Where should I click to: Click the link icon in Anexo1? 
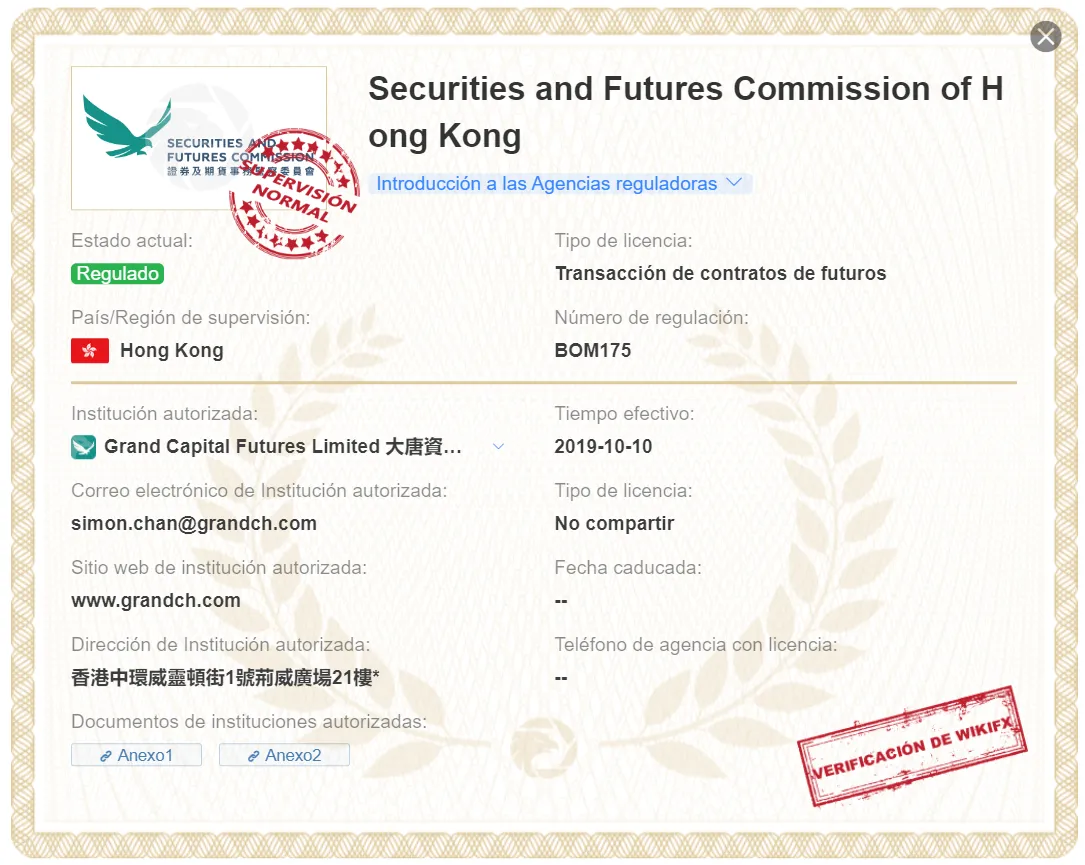pyautogui.click(x=106, y=756)
